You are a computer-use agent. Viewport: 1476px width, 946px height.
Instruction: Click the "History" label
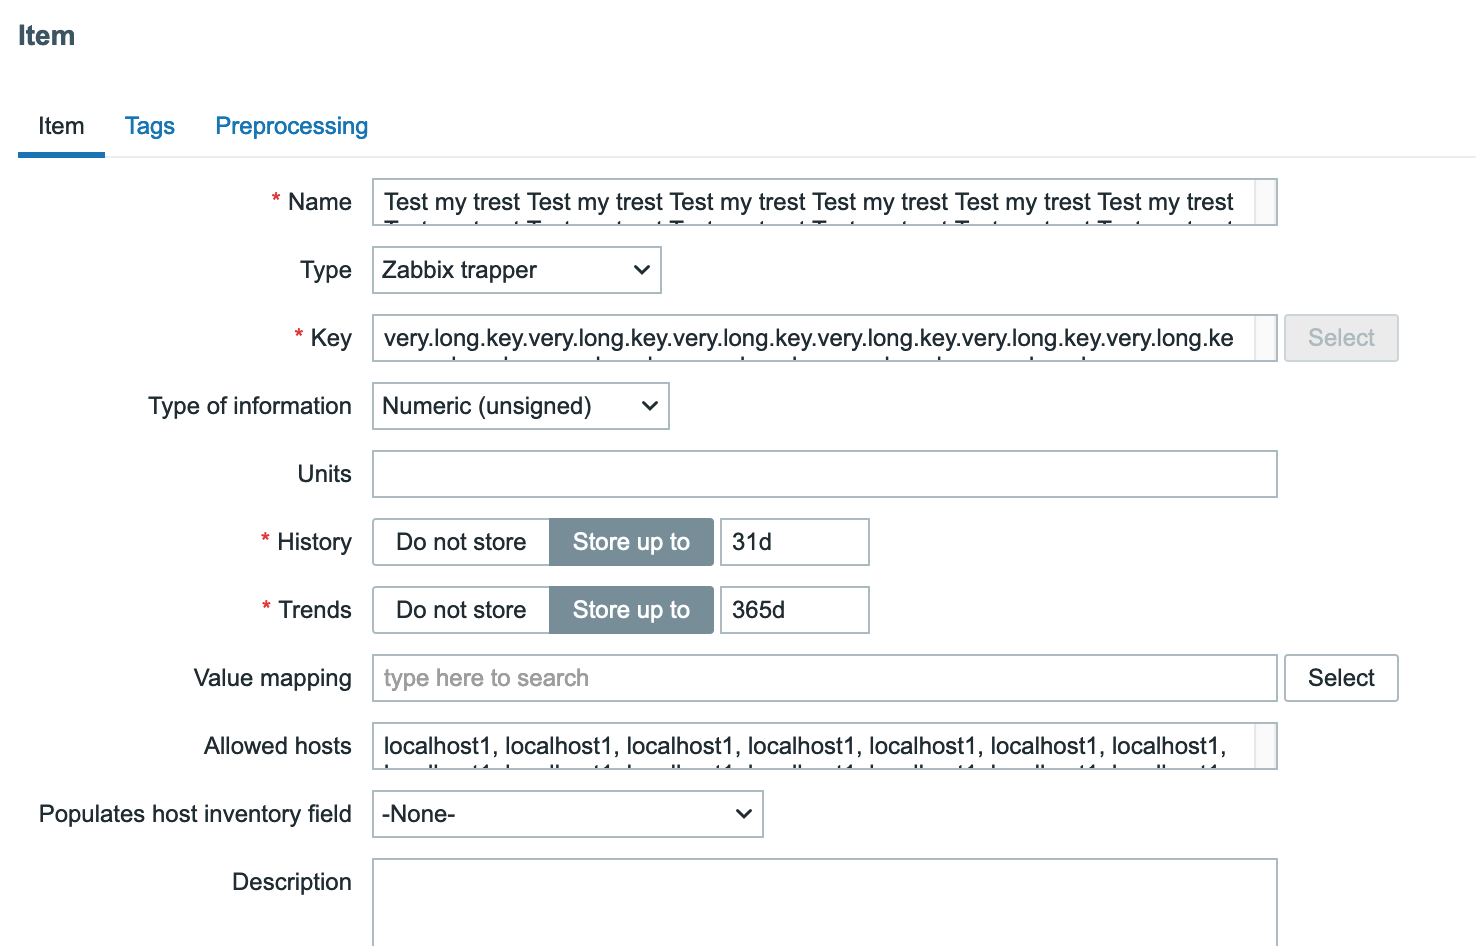pyautogui.click(x=314, y=542)
